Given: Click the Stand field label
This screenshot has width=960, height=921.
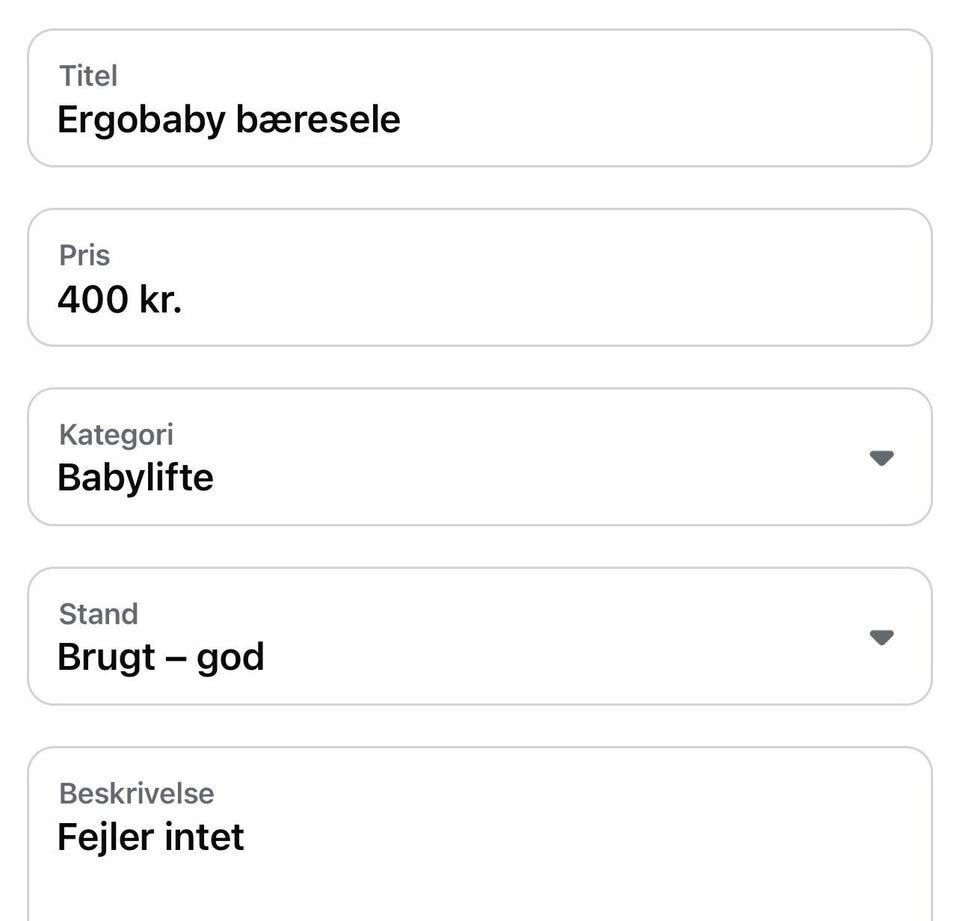Looking at the screenshot, I should (98, 614).
